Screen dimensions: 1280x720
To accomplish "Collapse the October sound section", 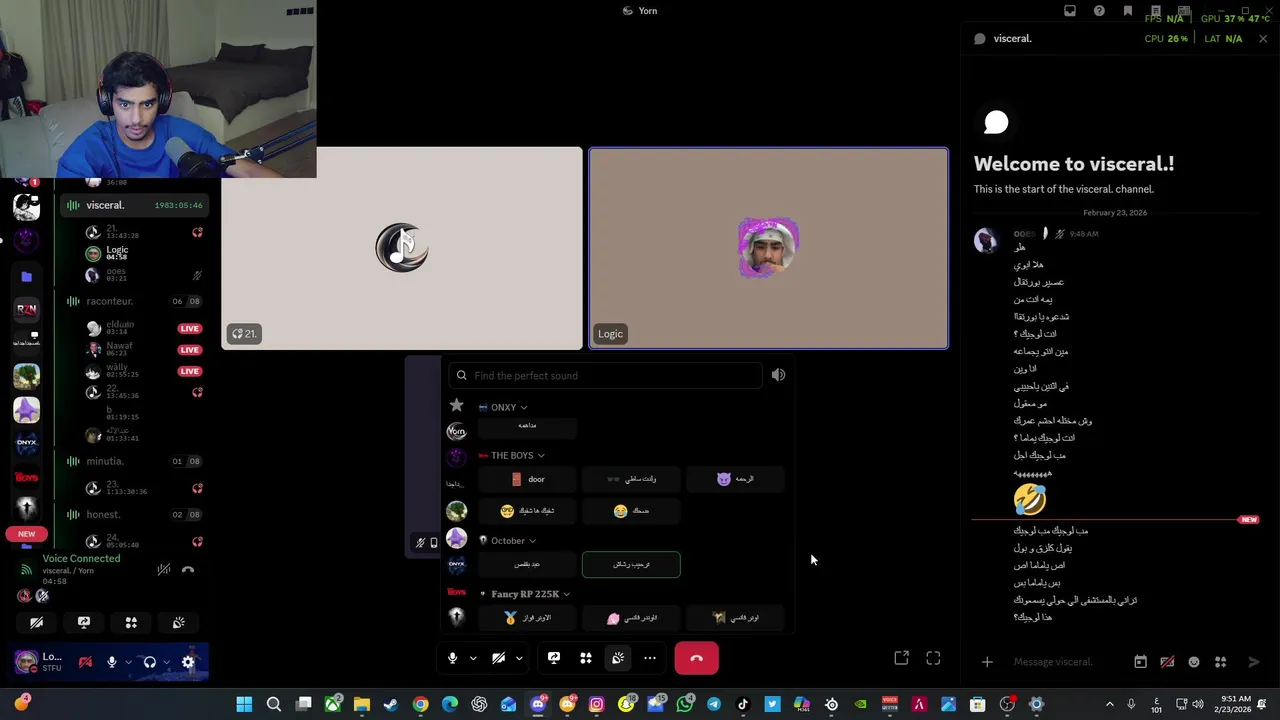I will [508, 541].
